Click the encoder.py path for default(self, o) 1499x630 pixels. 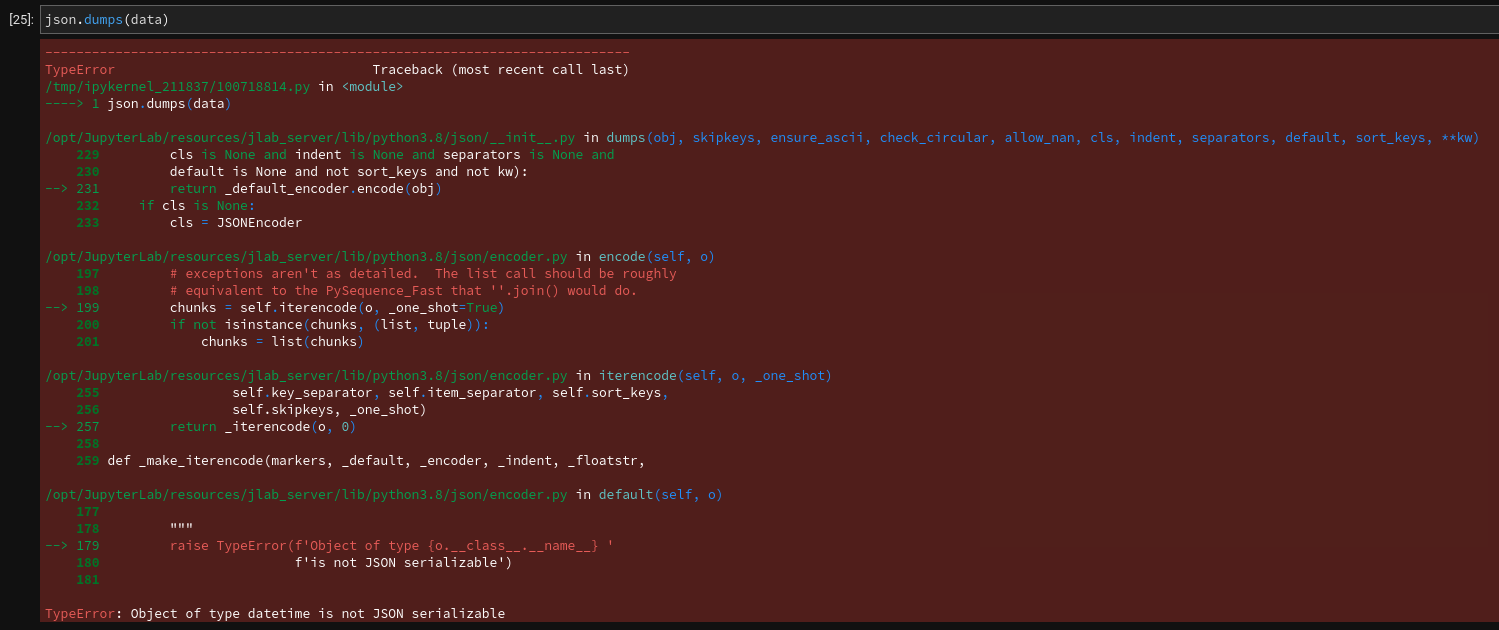click(306, 495)
